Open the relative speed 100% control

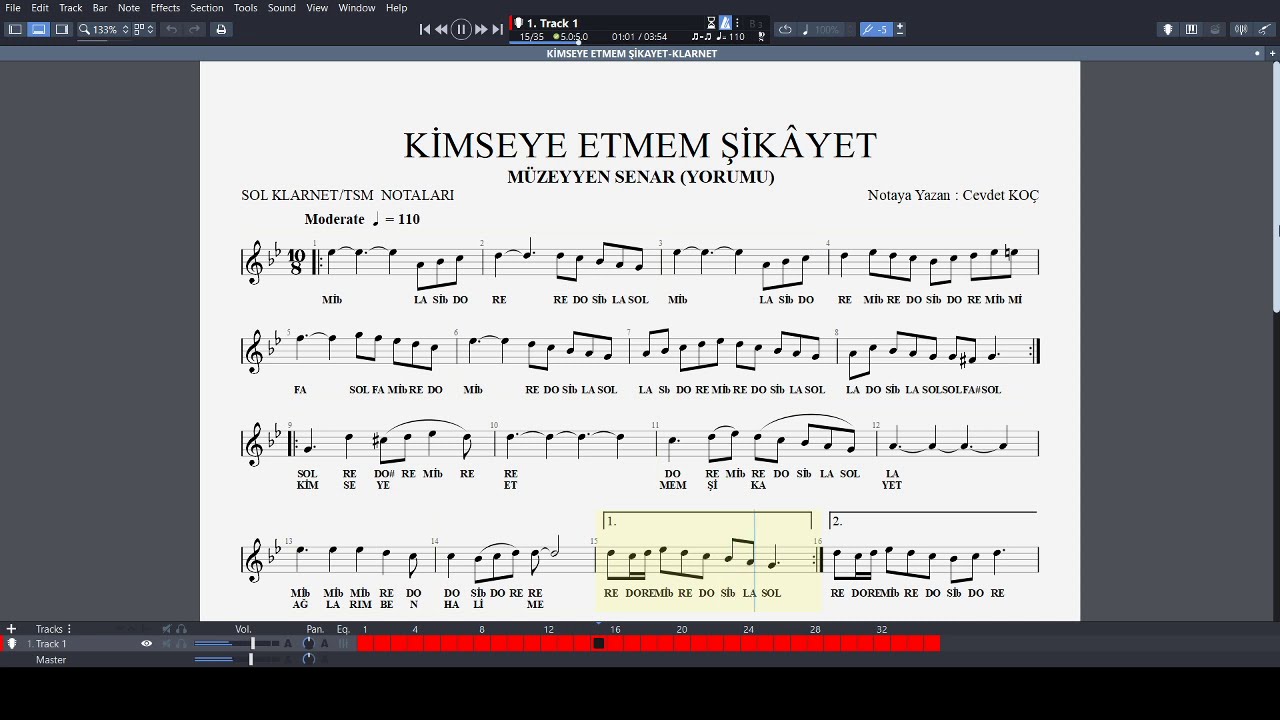pyautogui.click(x=827, y=30)
